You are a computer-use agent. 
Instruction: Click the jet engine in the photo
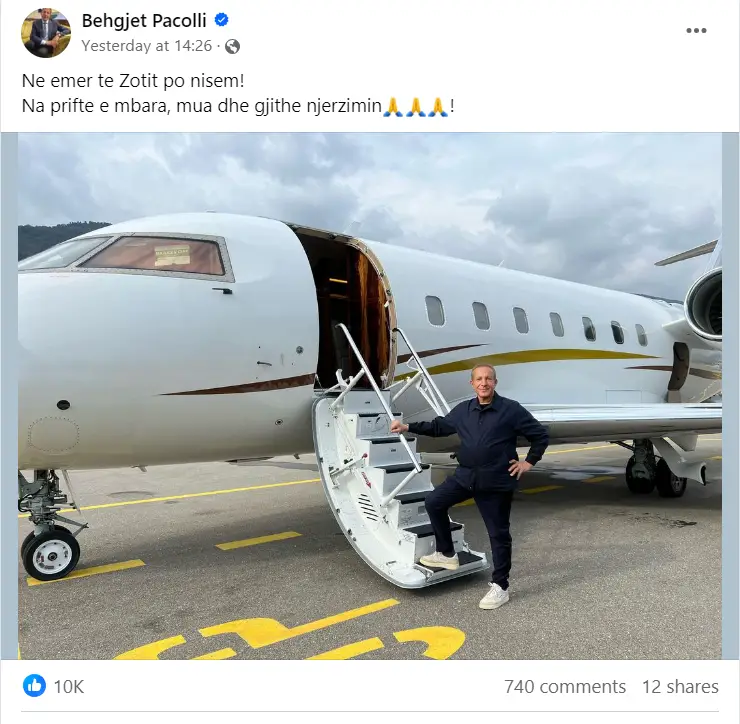click(x=703, y=304)
